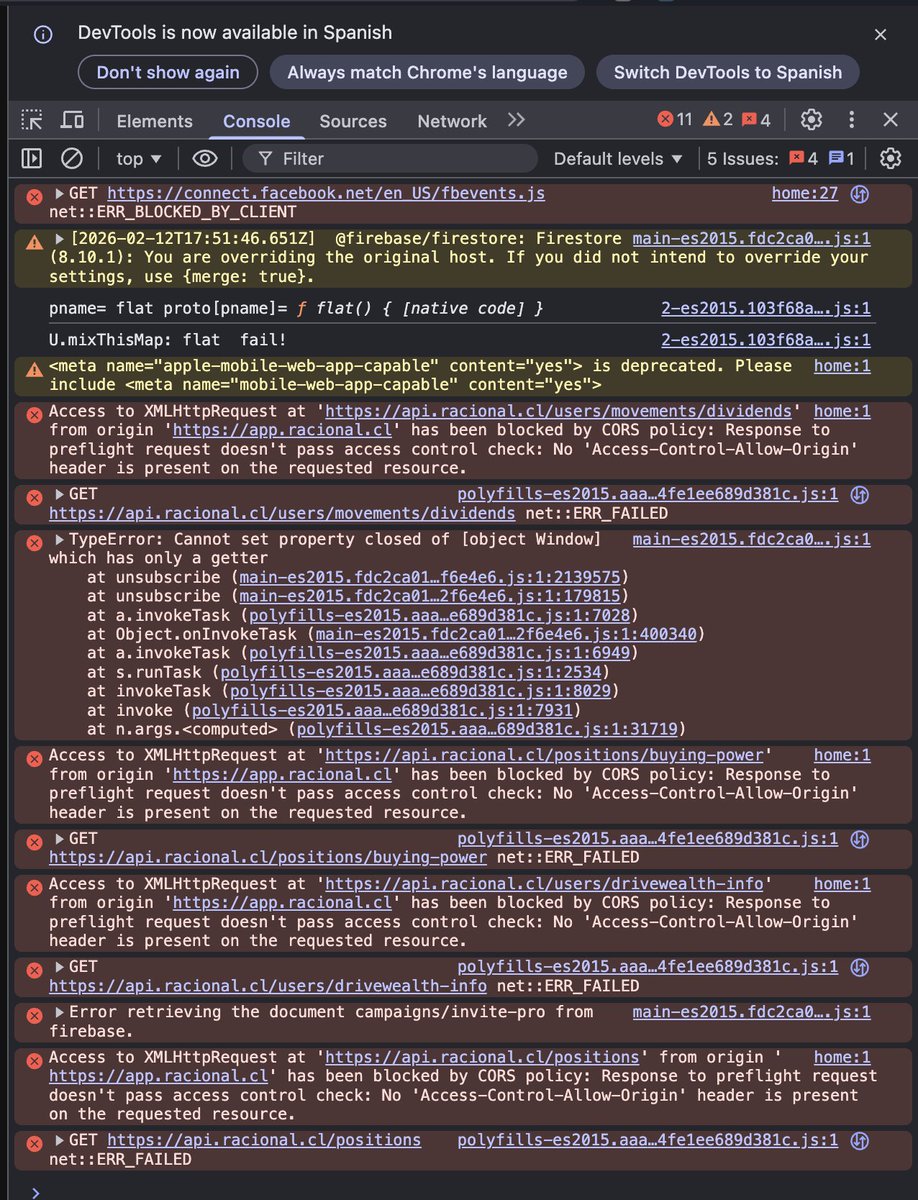Focus the console Filter input field
918x1200 pixels.
click(x=390, y=158)
